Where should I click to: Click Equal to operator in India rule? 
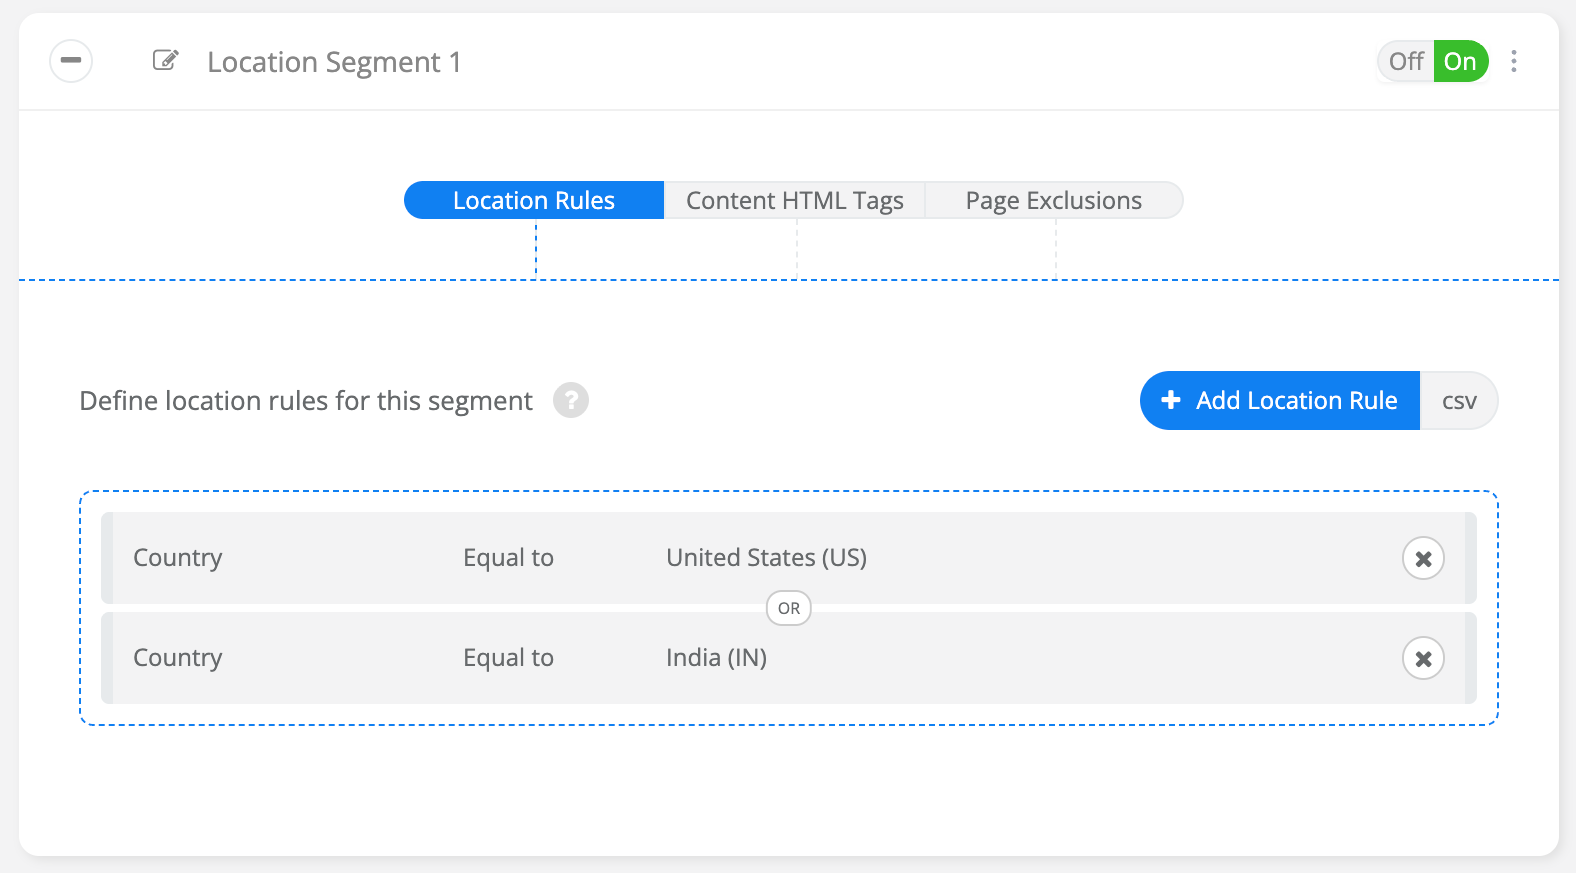508,658
